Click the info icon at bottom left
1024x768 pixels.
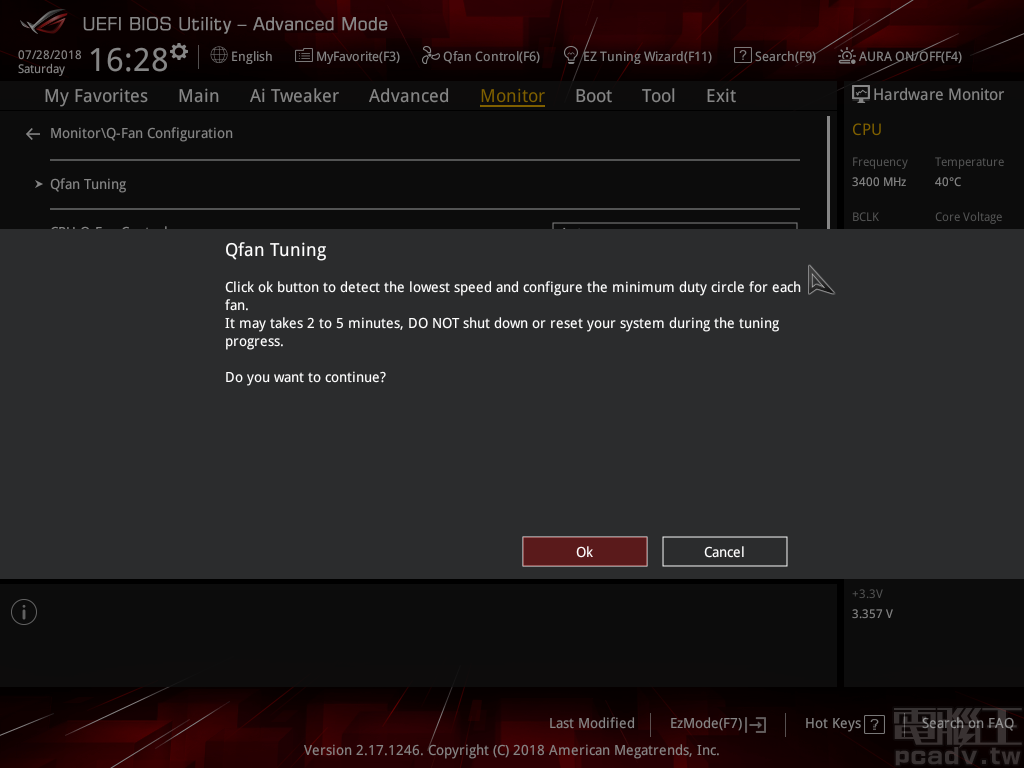pos(24,612)
